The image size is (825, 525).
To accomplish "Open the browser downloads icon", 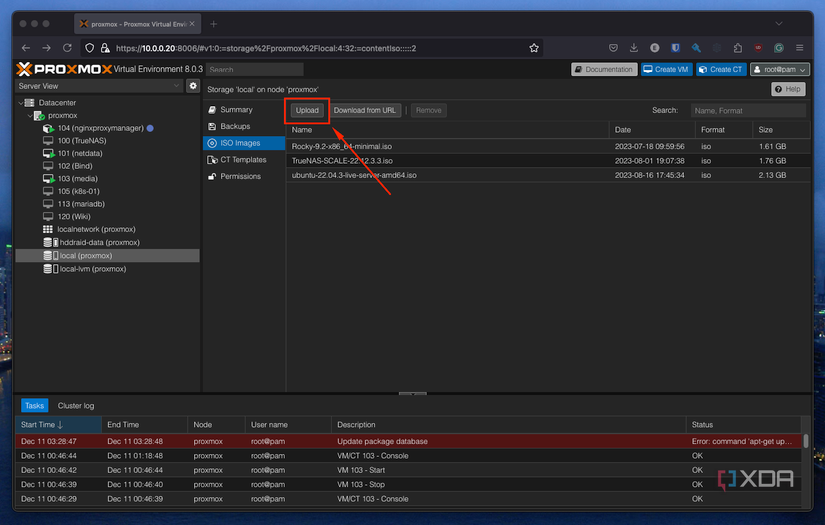I will 633,48.
